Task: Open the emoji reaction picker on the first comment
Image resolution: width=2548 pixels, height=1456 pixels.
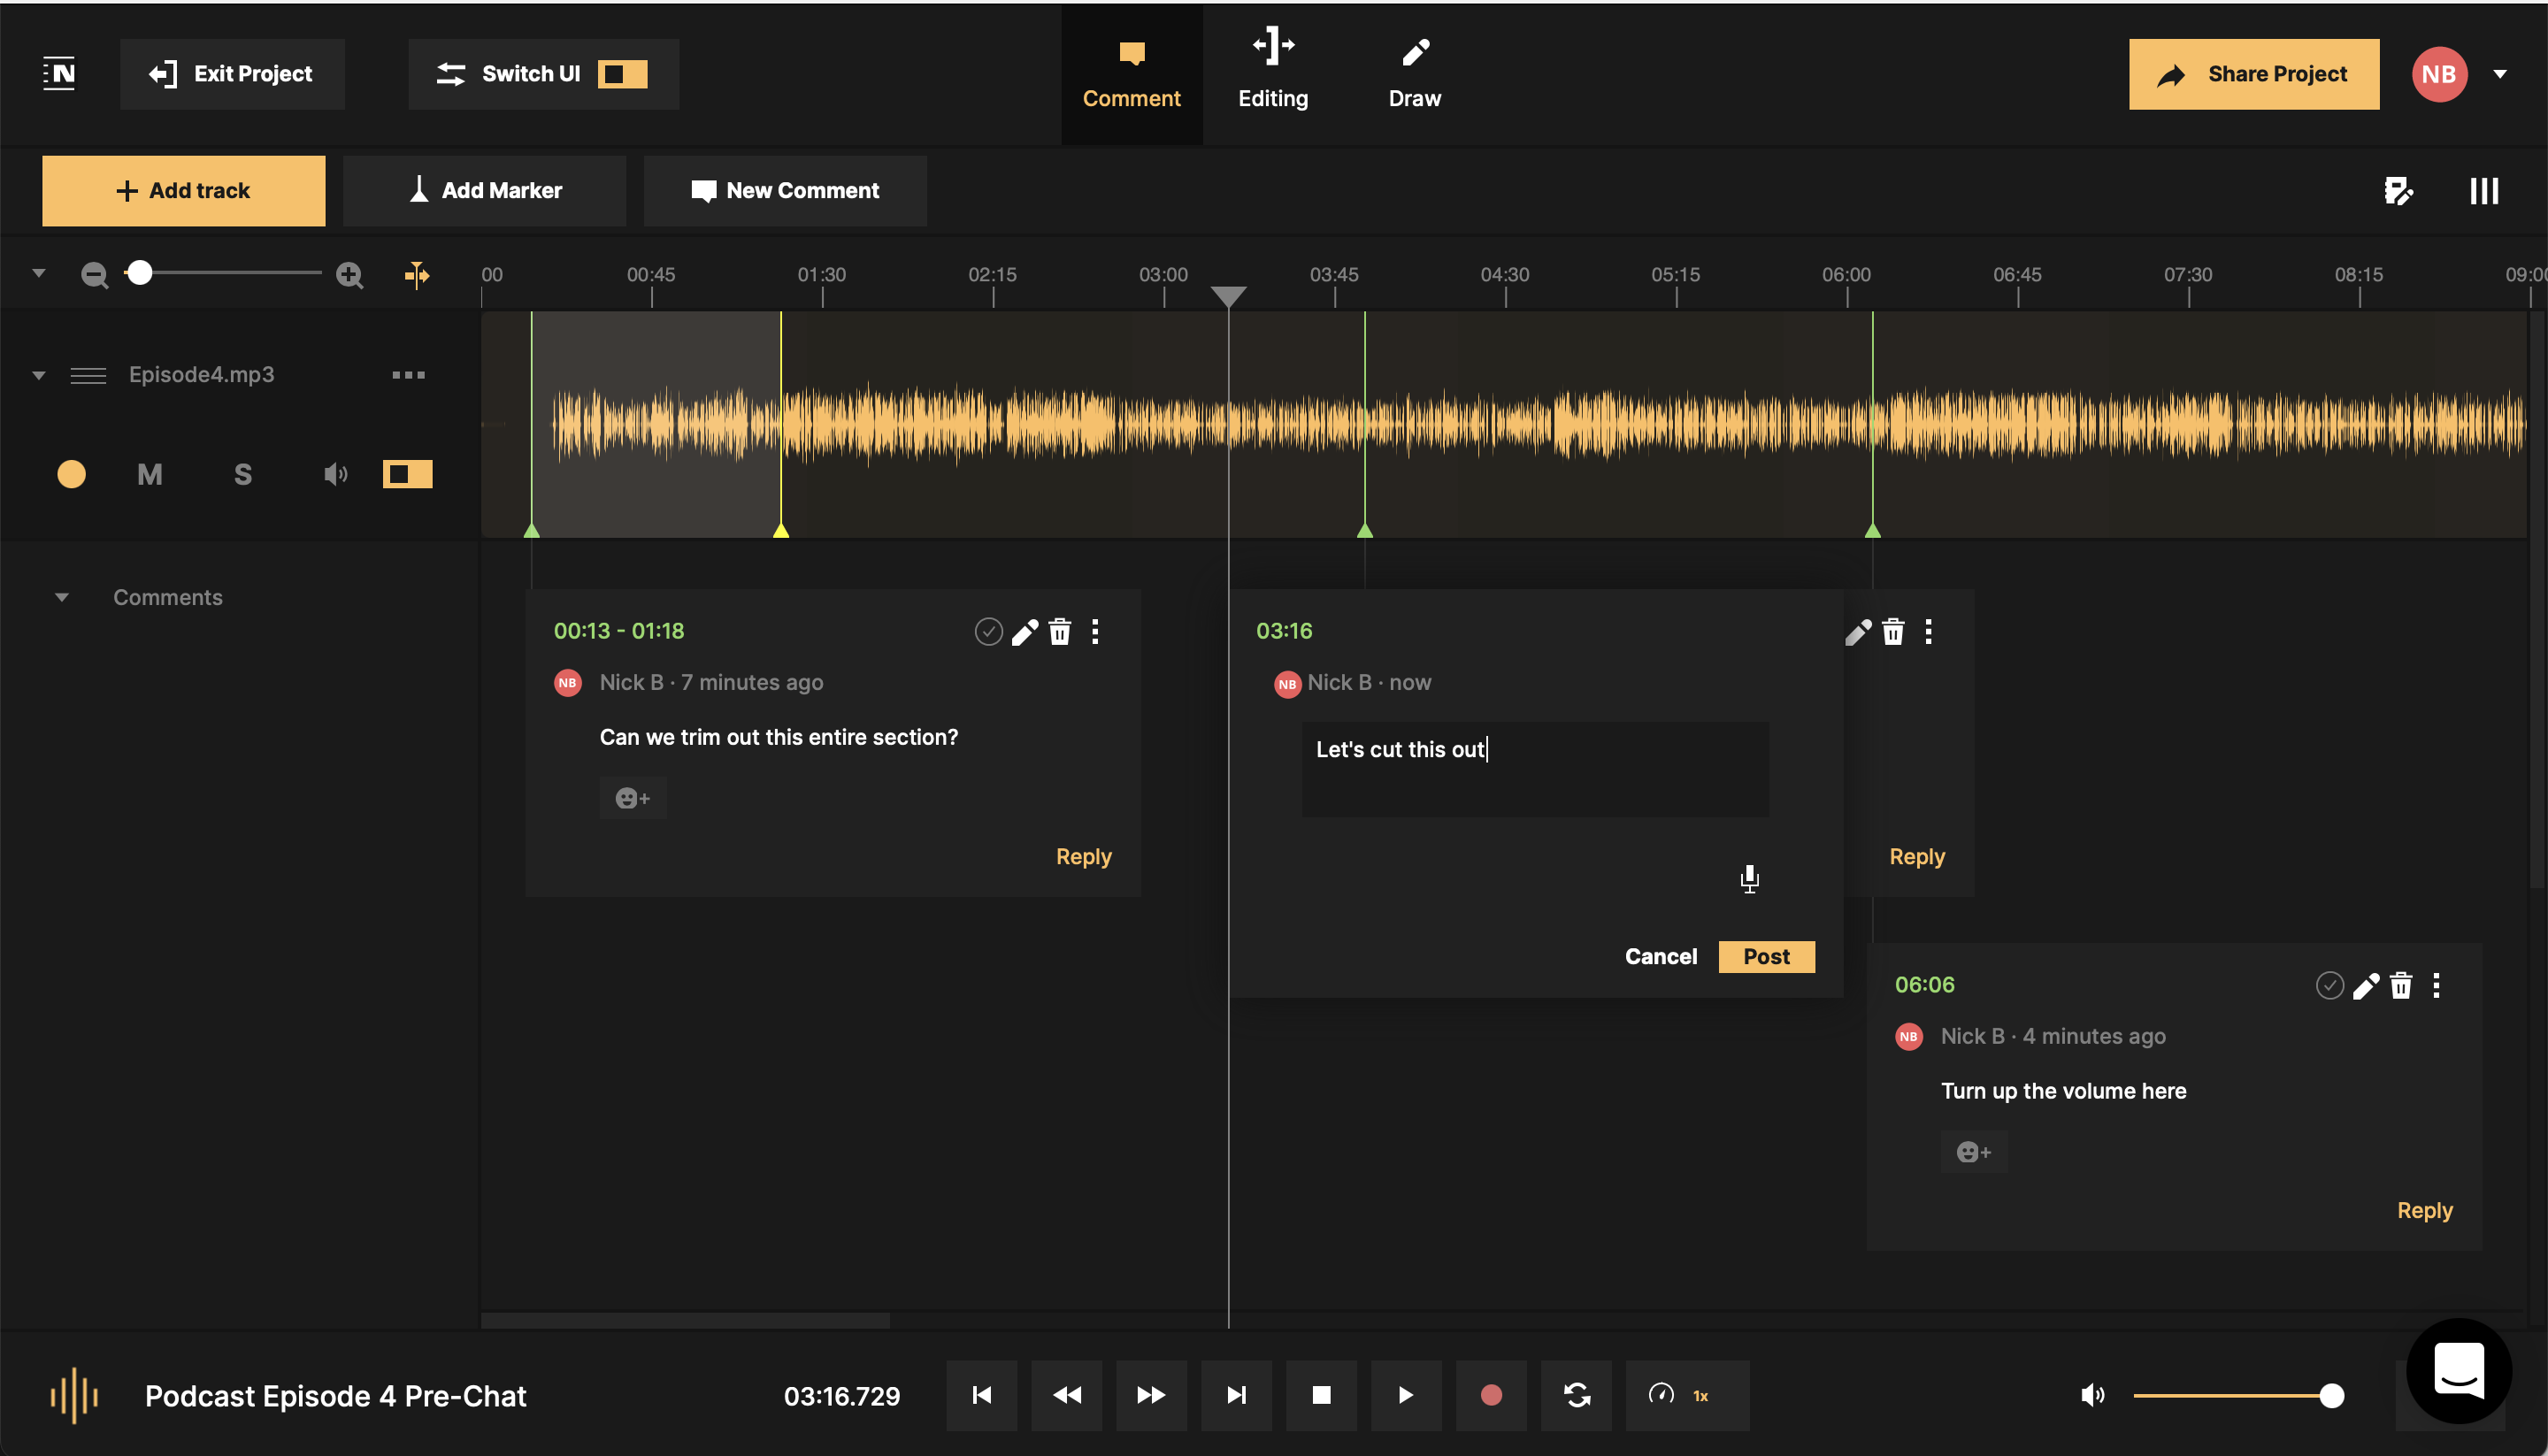Action: (632, 797)
